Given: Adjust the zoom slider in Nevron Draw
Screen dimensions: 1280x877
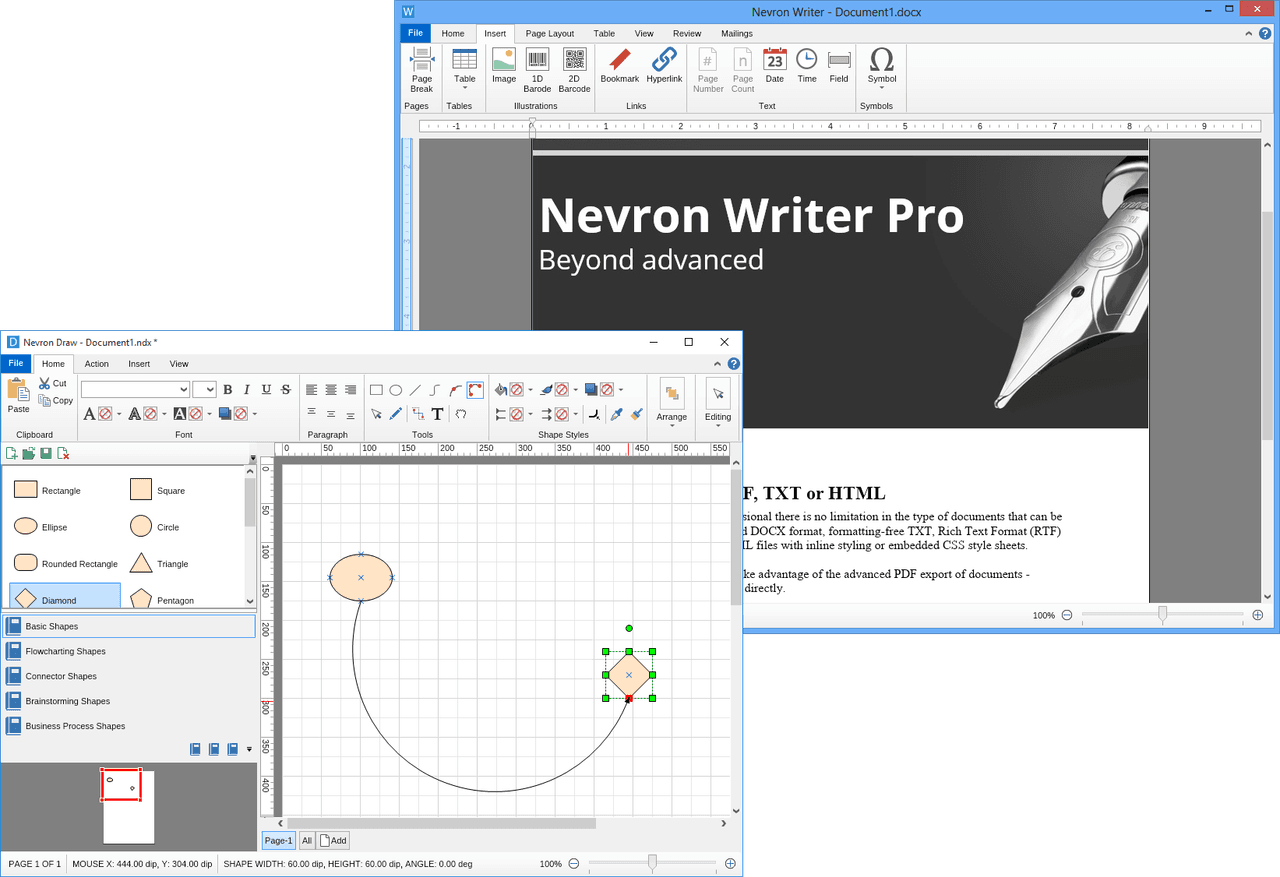Looking at the screenshot, I should (x=653, y=863).
